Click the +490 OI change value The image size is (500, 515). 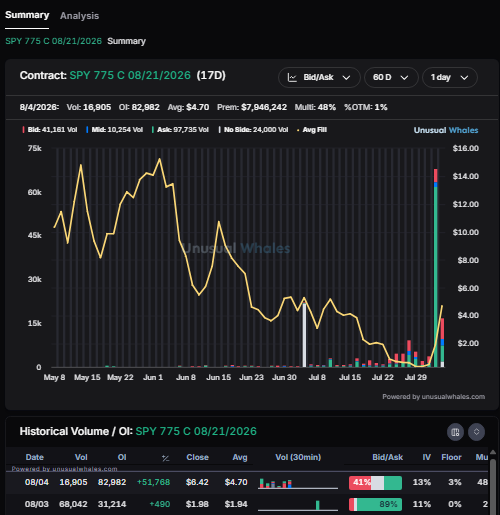pyautogui.click(x=160, y=504)
